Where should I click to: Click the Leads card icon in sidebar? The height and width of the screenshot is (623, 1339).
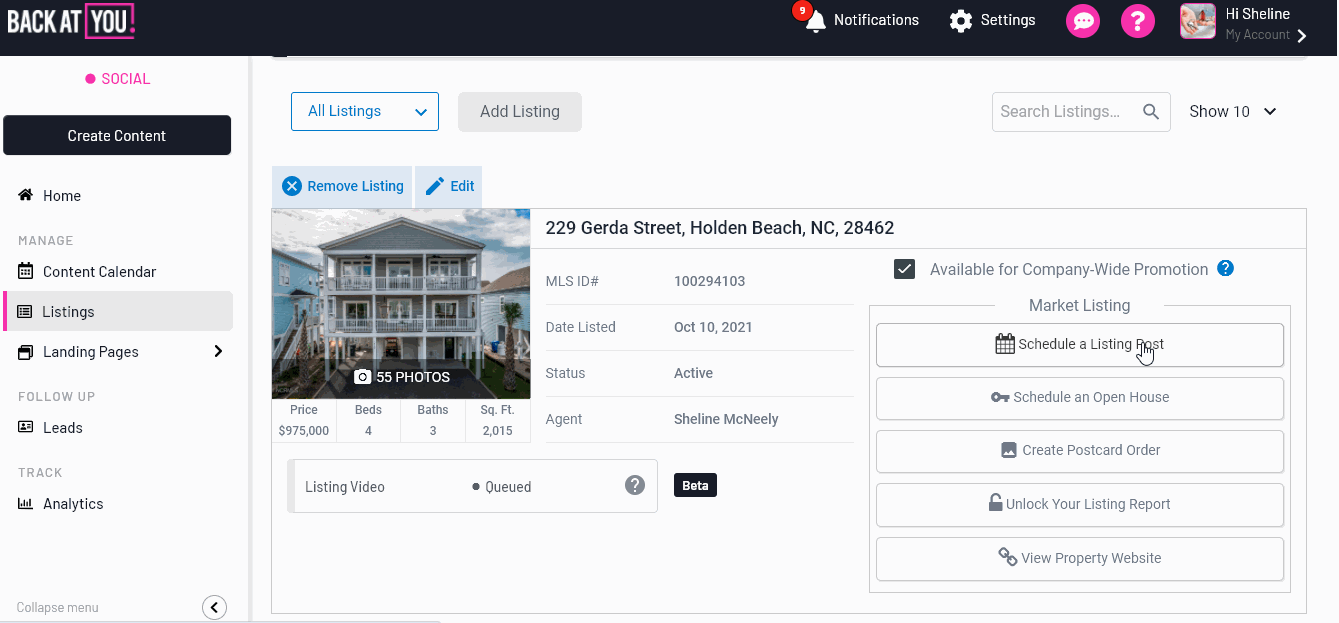point(26,427)
